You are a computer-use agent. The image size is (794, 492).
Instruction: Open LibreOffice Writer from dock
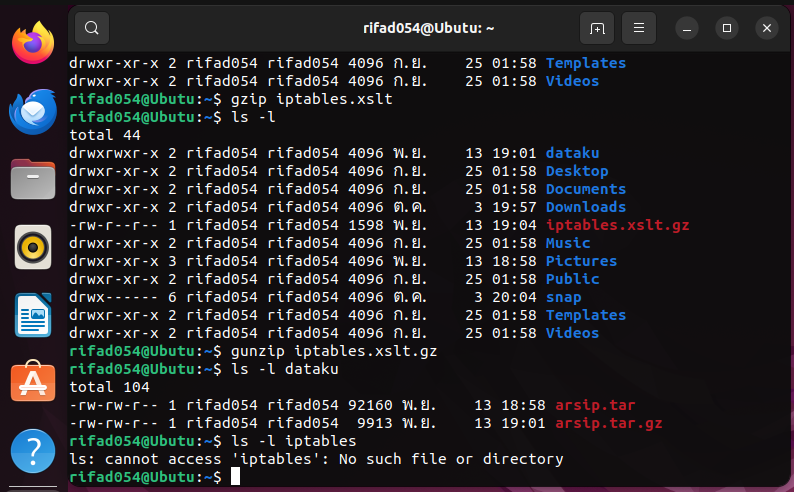[x=32, y=315]
